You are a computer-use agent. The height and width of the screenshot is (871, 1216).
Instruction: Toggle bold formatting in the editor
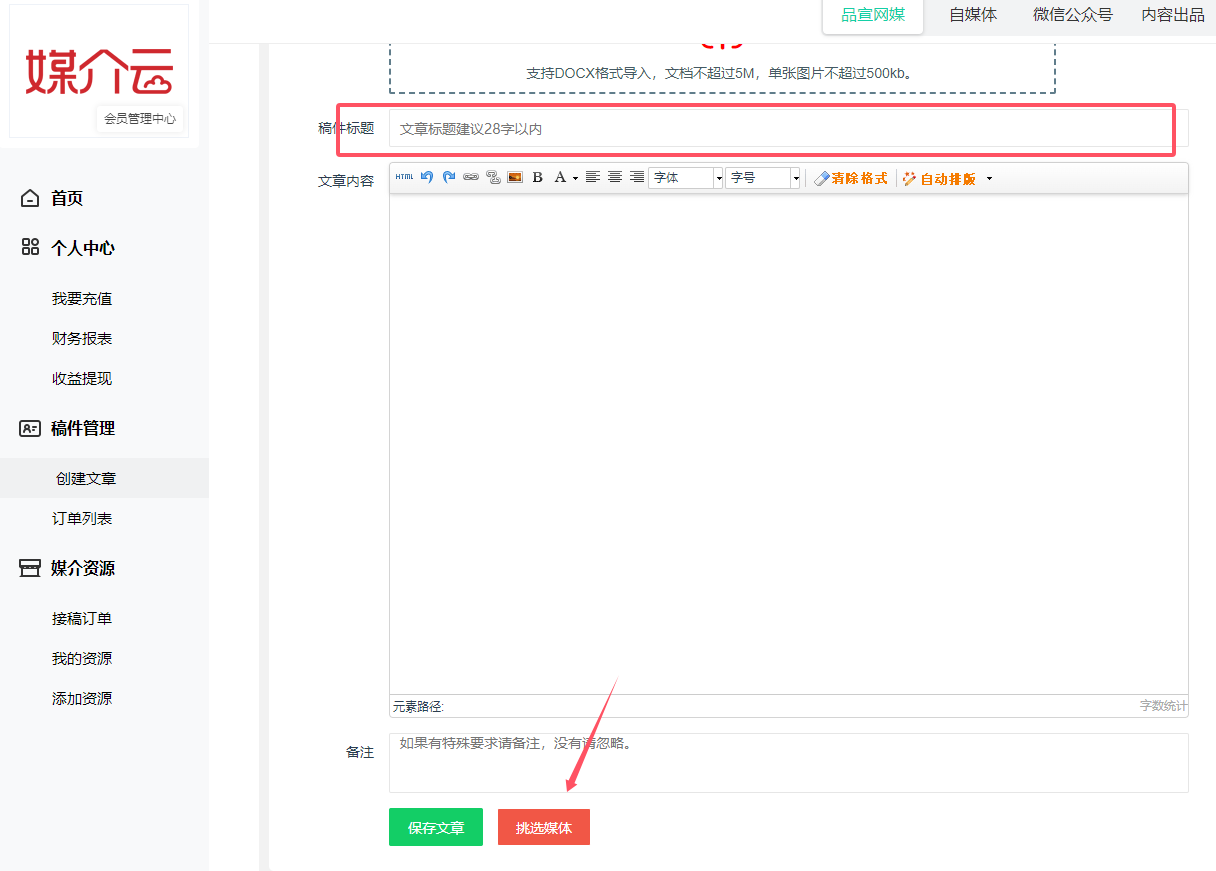[537, 177]
